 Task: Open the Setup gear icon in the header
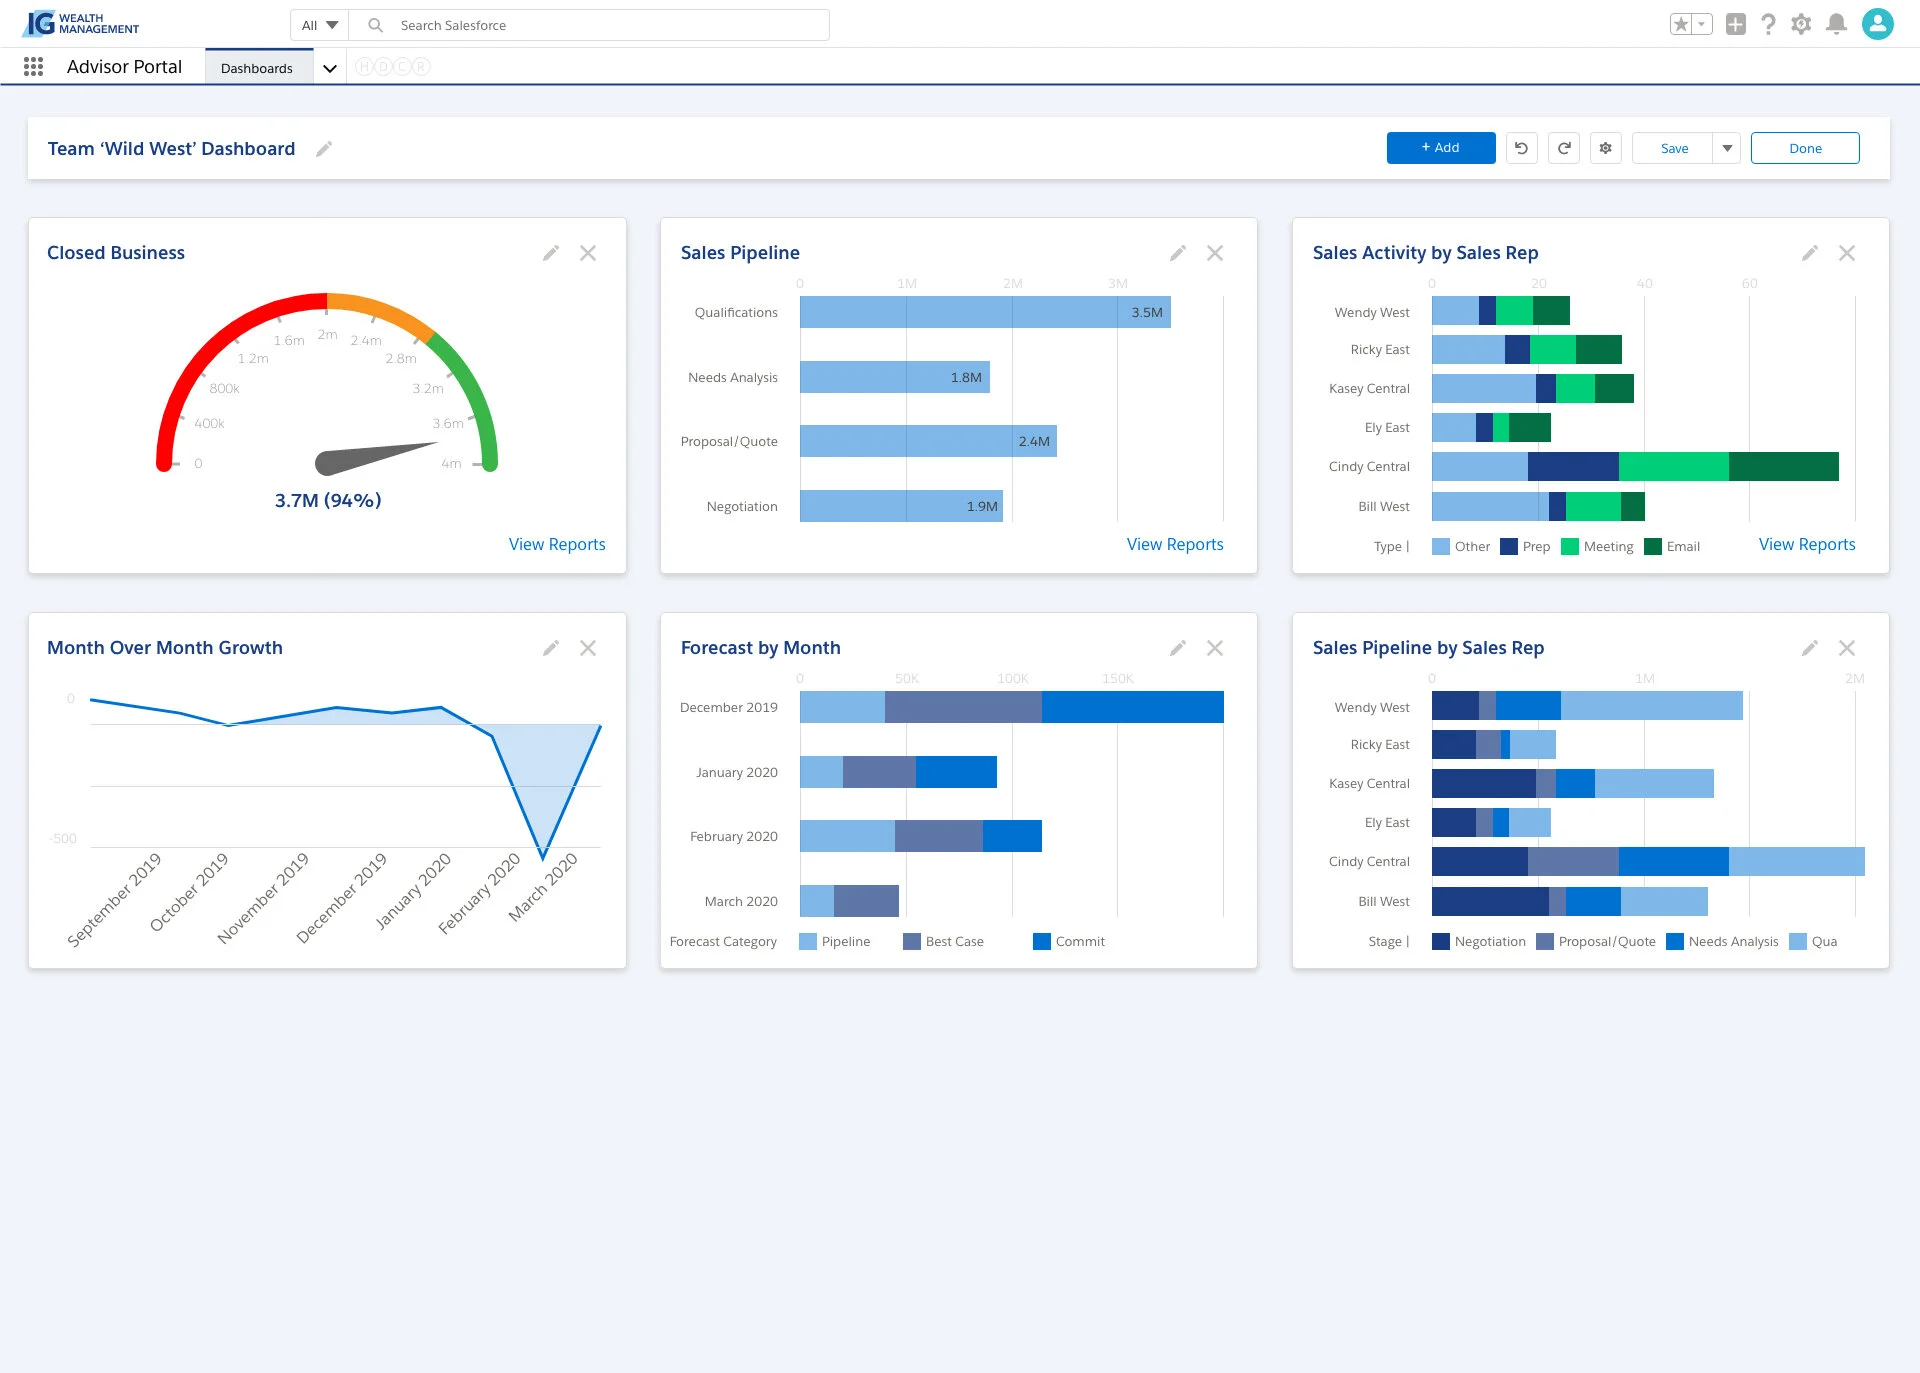click(1802, 24)
